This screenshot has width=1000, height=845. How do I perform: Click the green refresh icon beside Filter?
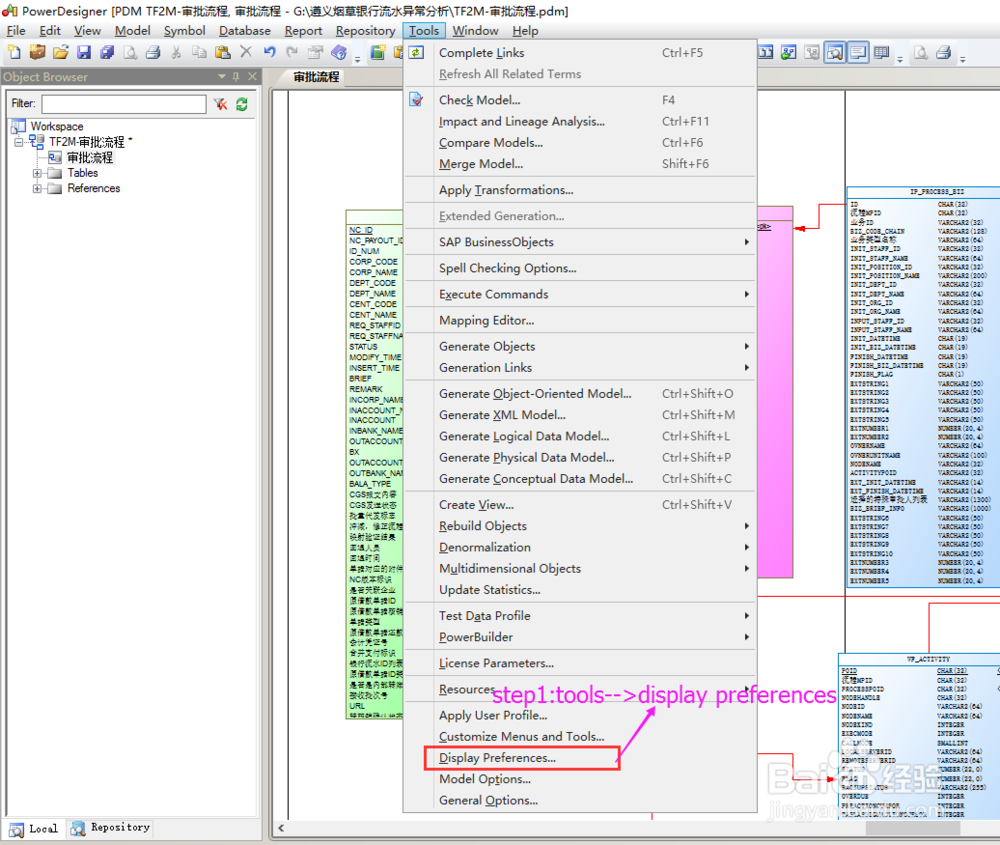[242, 104]
